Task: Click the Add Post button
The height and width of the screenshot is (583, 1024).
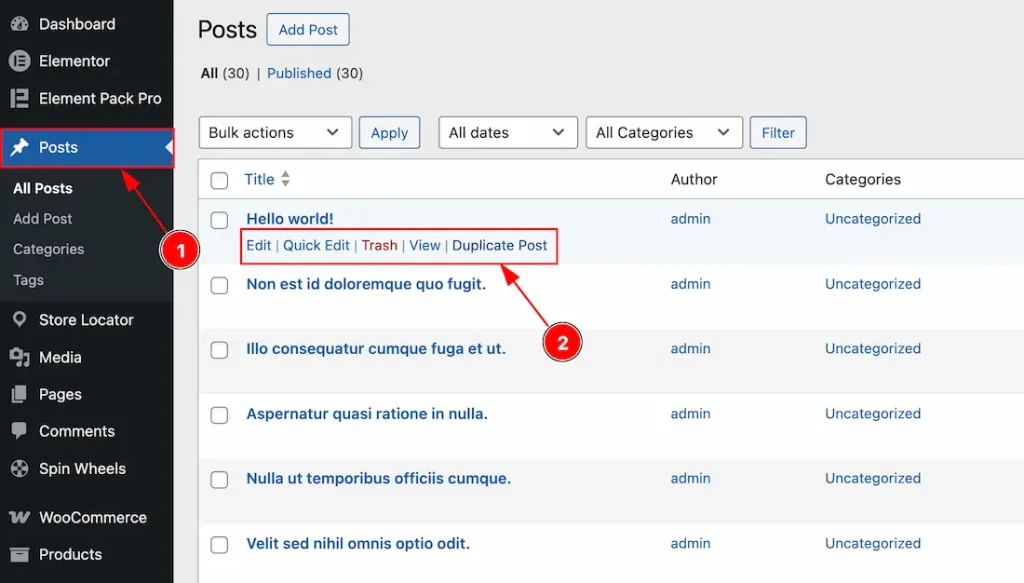Action: coord(308,30)
